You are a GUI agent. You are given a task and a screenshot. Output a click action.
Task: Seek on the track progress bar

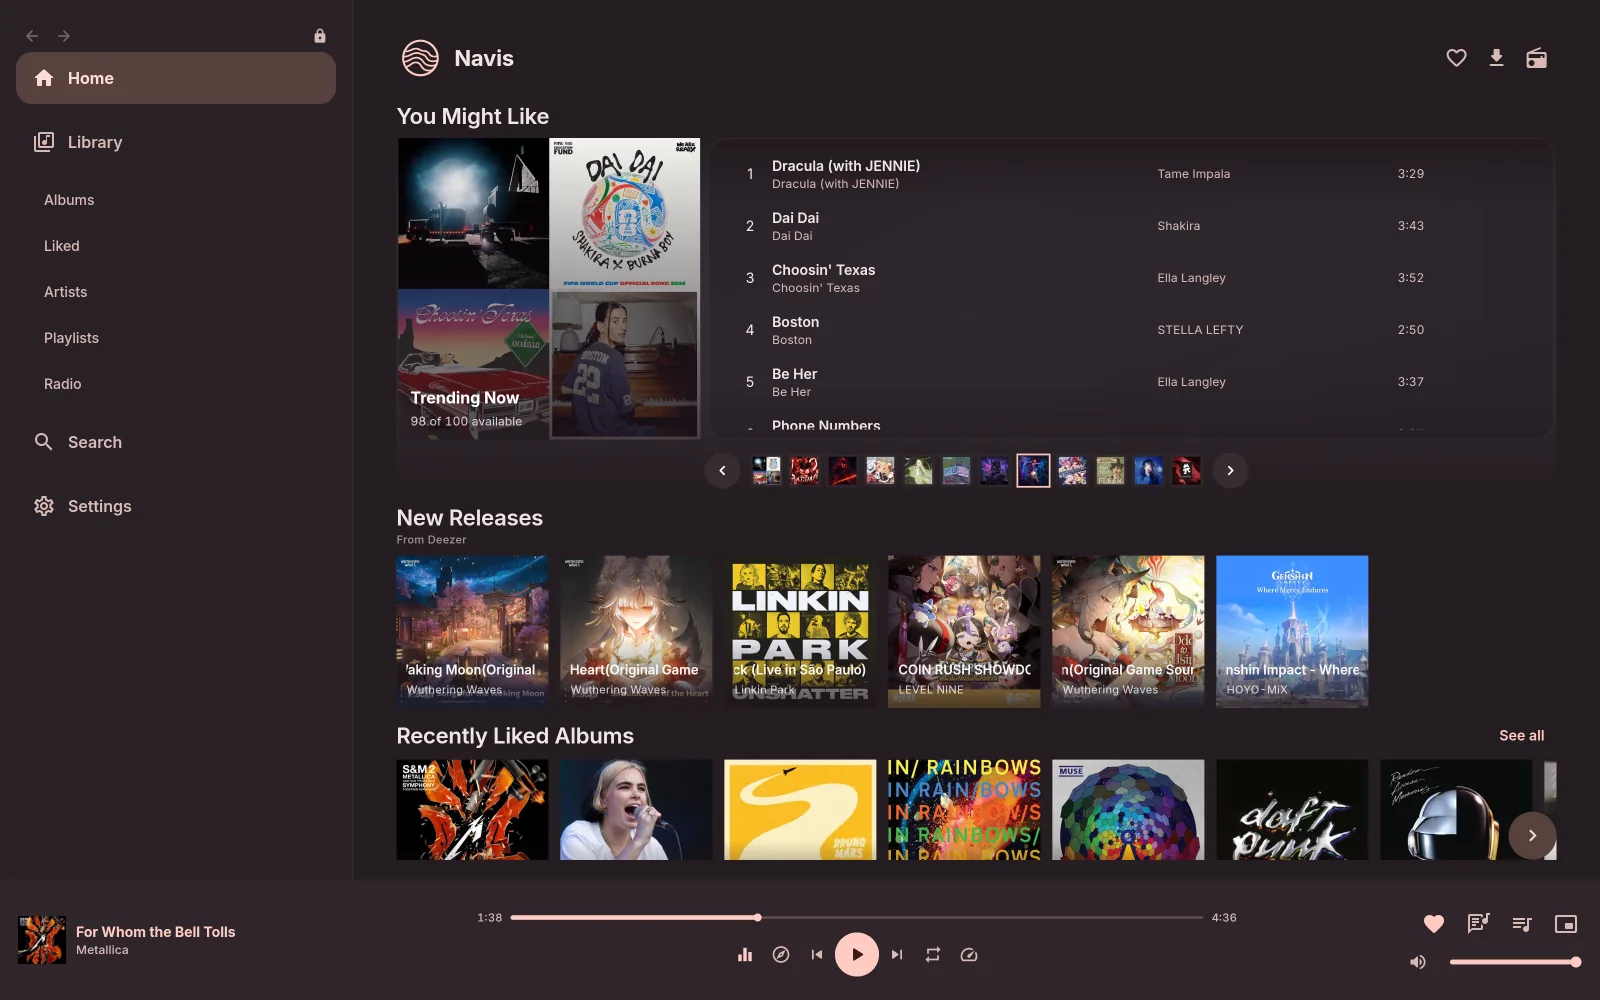tap(857, 917)
